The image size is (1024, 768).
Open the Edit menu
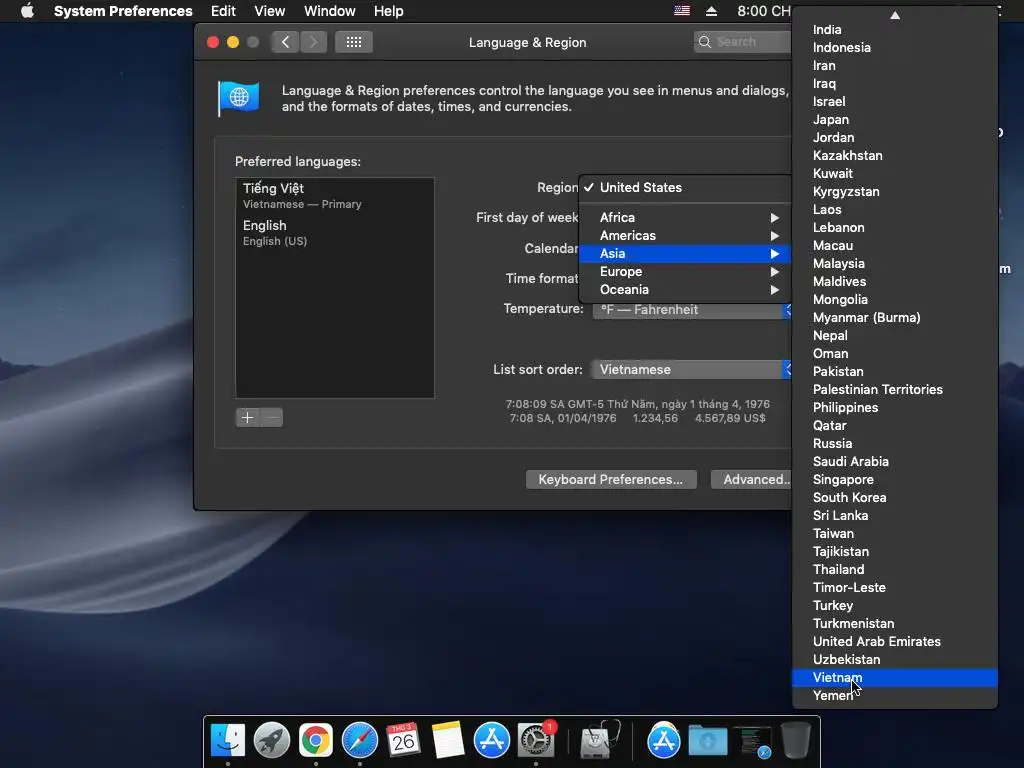point(223,11)
